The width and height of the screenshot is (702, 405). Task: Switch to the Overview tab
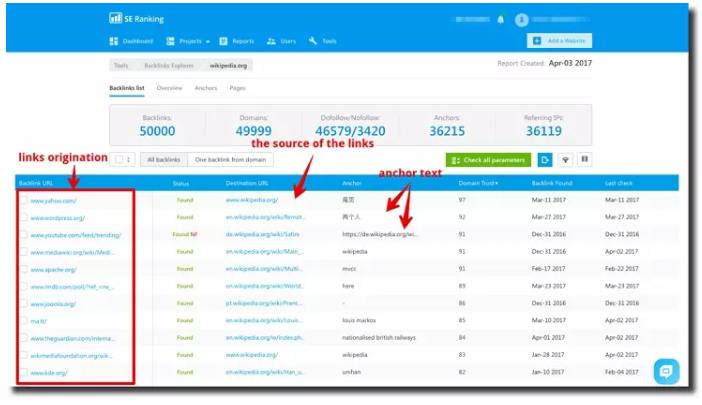(x=169, y=88)
